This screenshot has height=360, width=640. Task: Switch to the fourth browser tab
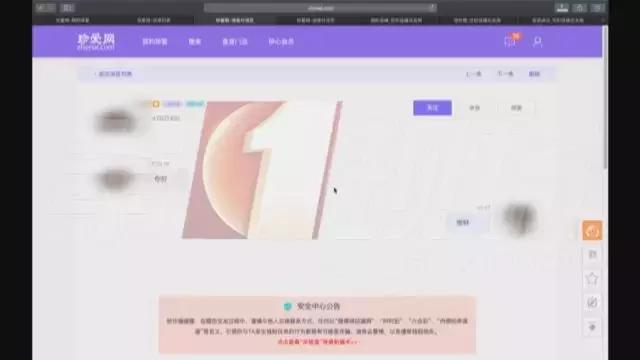[x=316, y=20]
